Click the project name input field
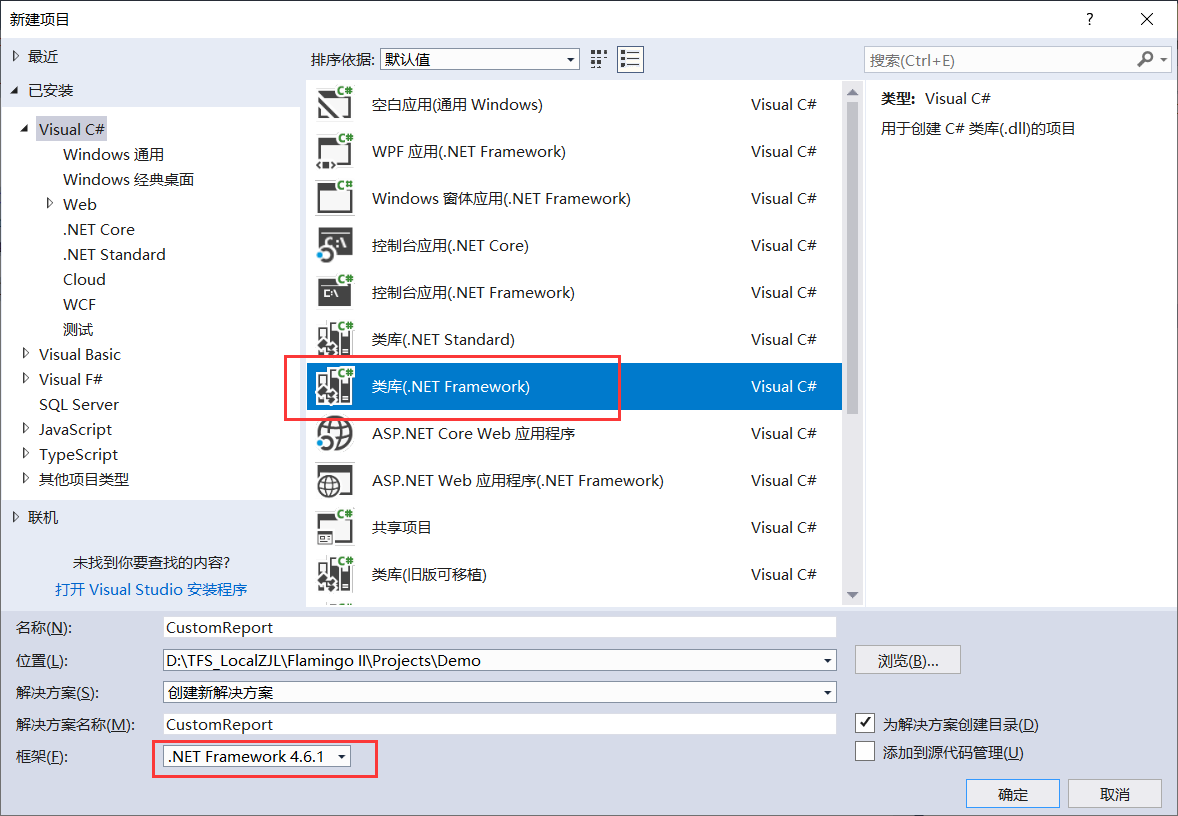 499,627
